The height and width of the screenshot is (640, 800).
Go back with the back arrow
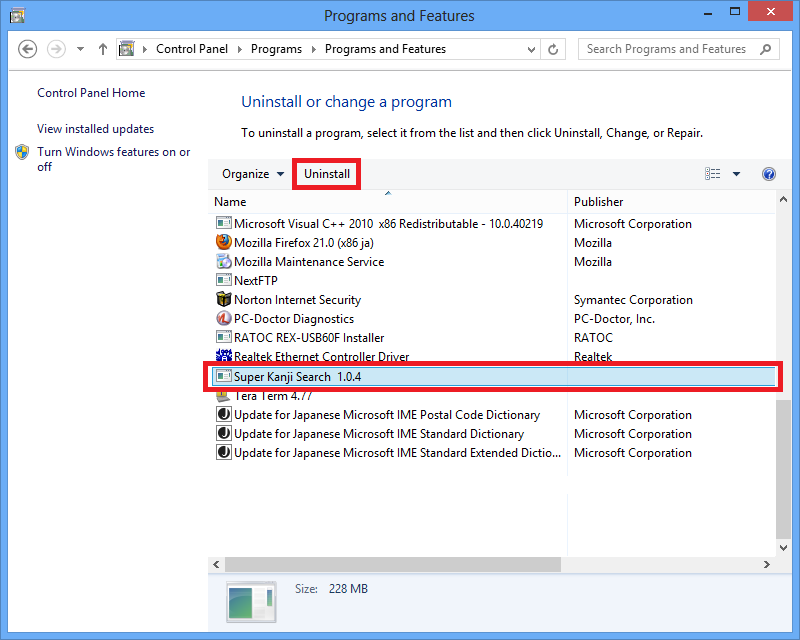tap(28, 49)
